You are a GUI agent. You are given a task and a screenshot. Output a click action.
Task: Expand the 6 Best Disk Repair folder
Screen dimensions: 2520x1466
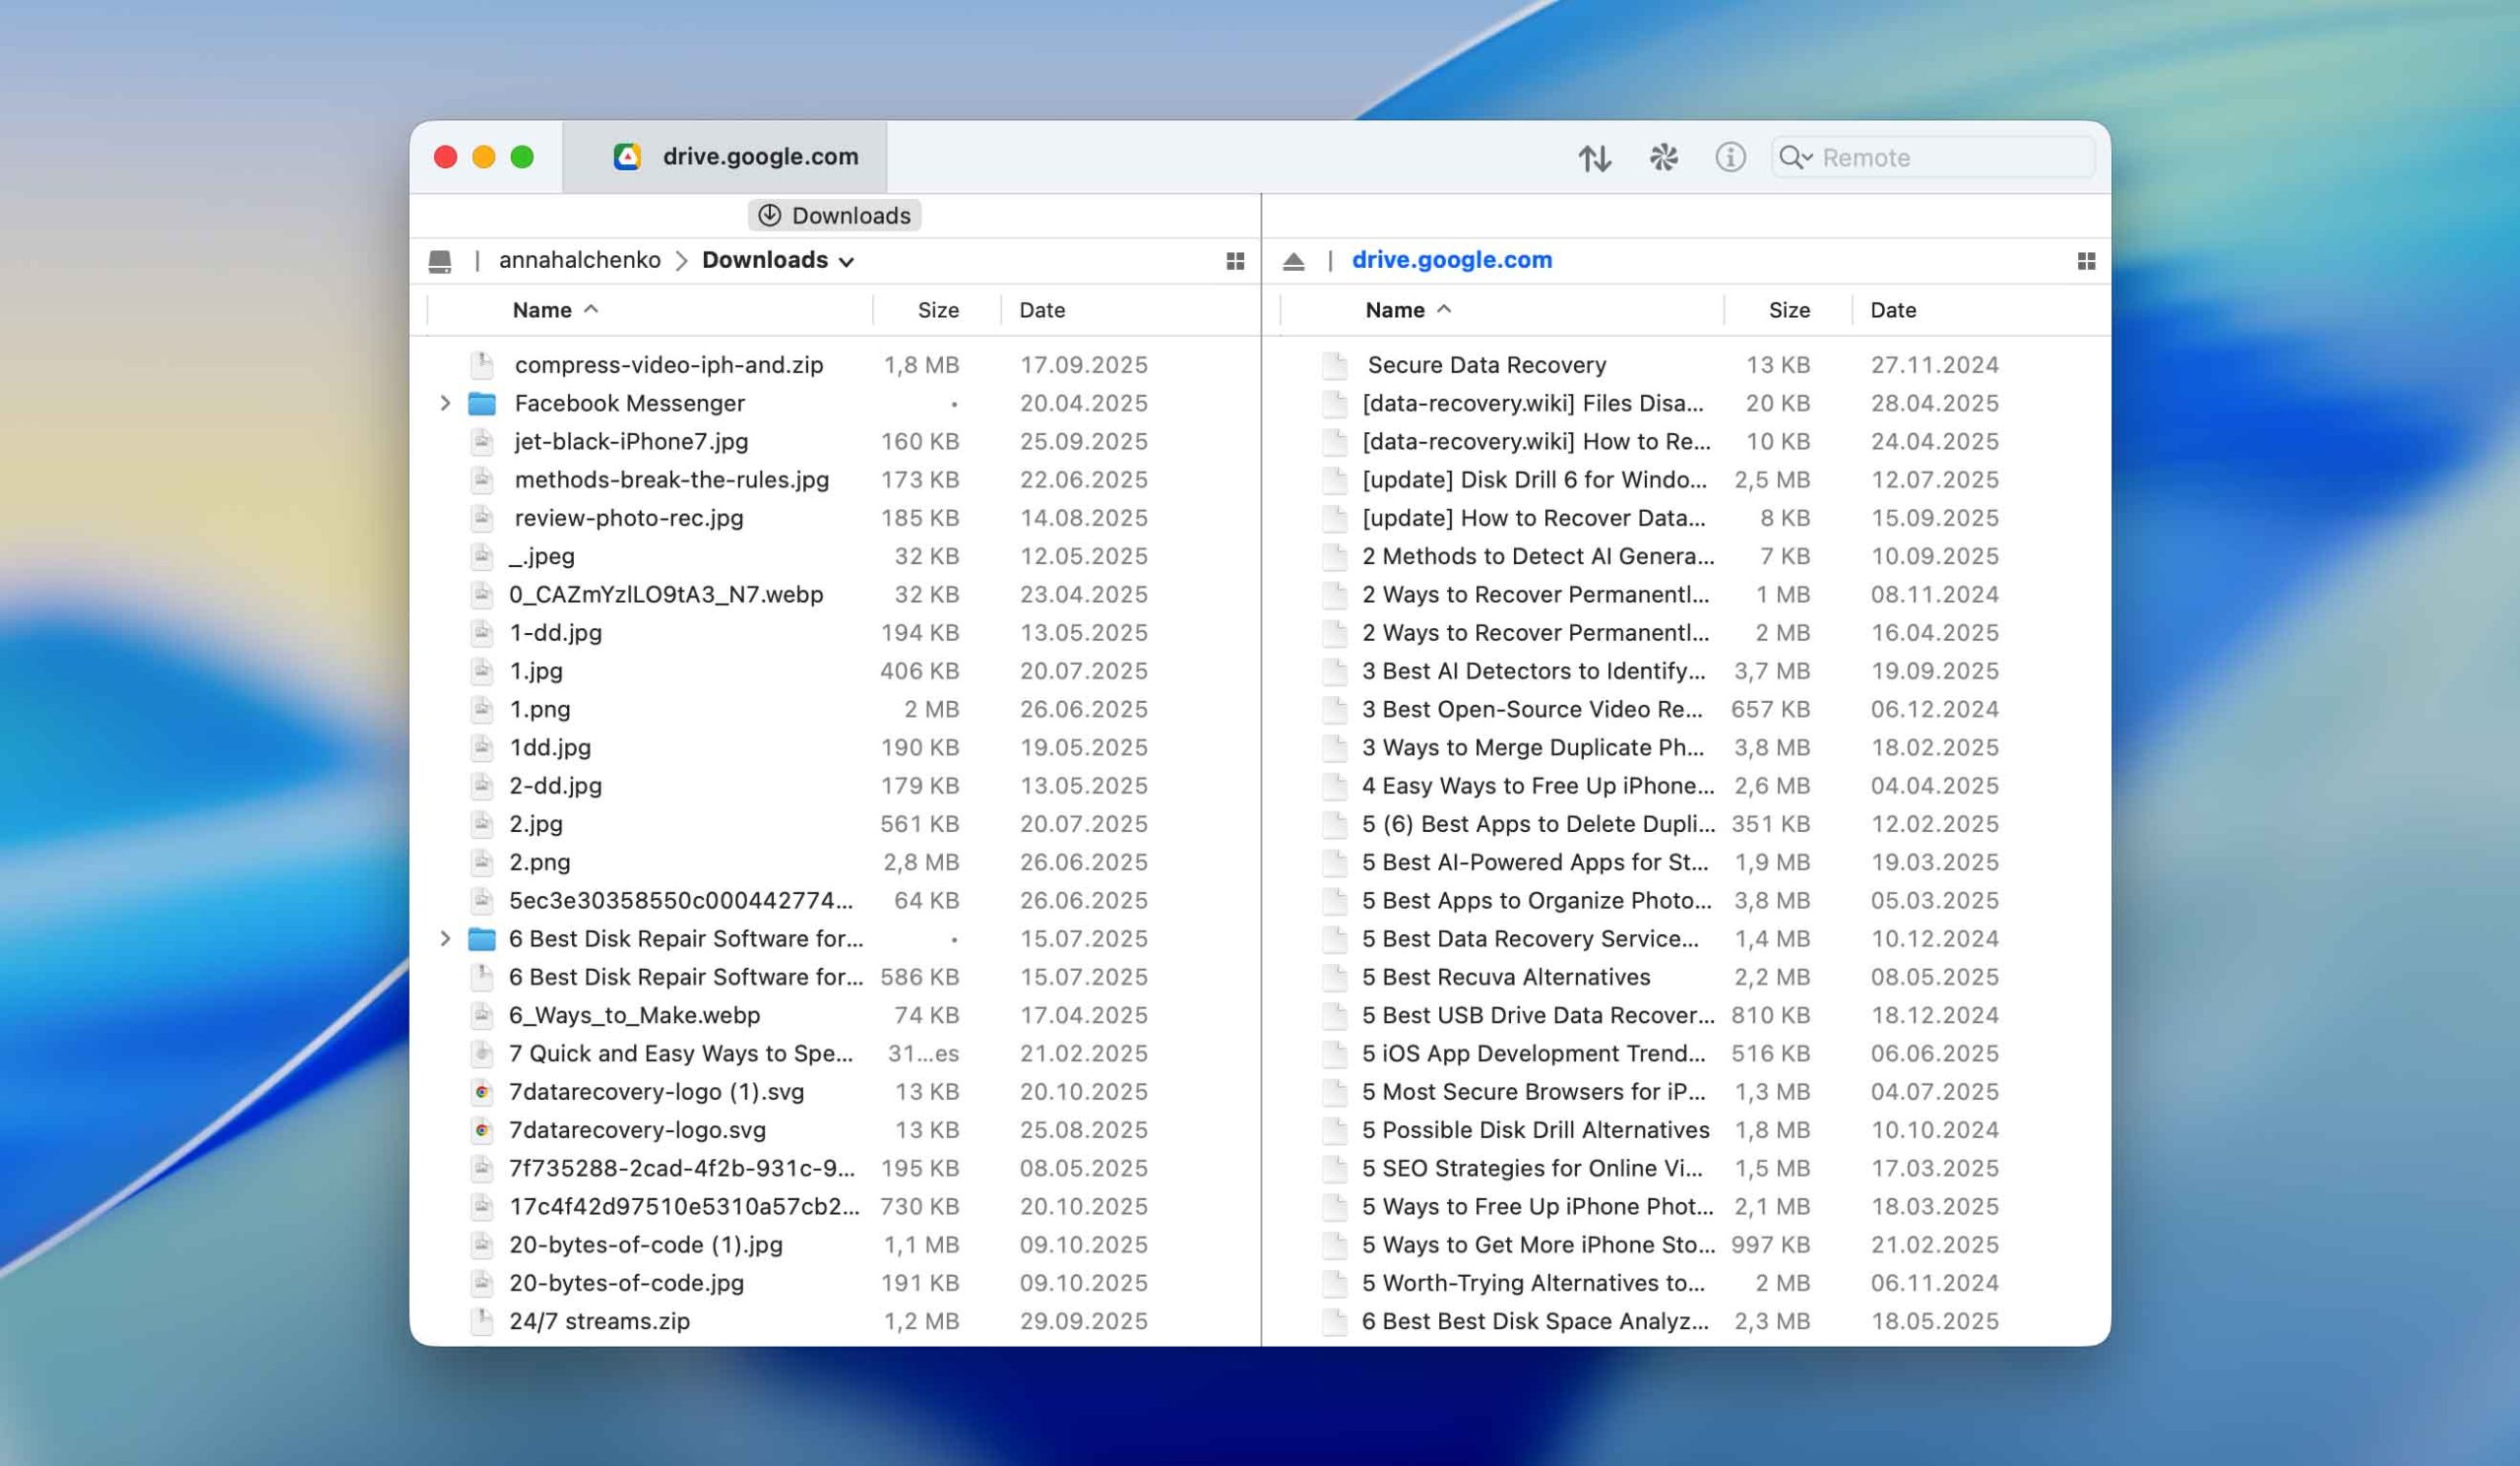pyautogui.click(x=445, y=939)
